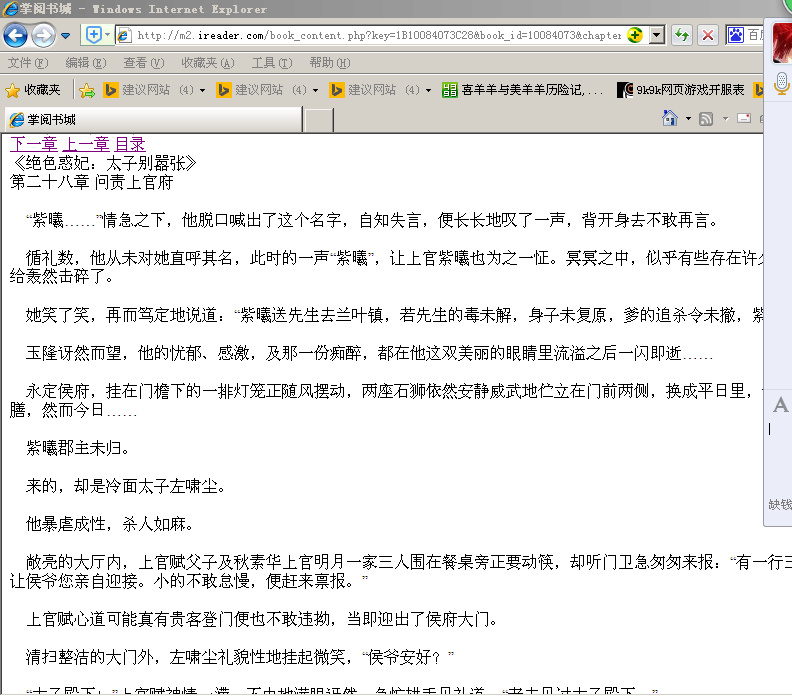Open the 编辑 (E) menu
Viewport: 792px width, 696px height.
coord(86,63)
